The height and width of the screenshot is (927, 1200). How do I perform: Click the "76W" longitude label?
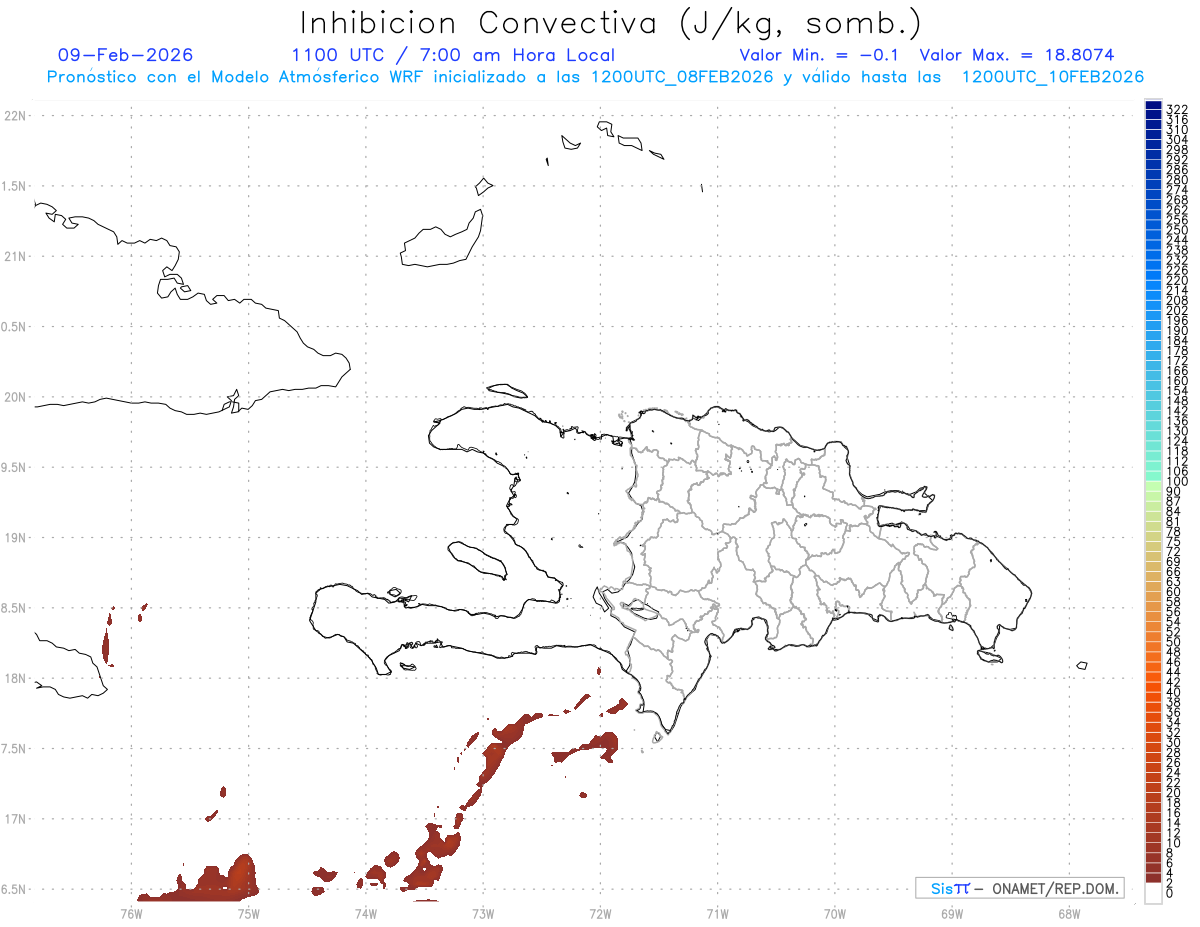(131, 912)
